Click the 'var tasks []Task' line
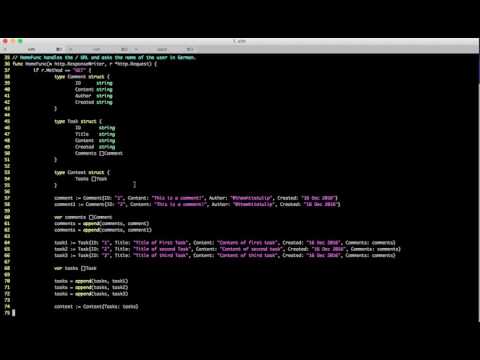This screenshot has width=480, height=360. [75, 268]
